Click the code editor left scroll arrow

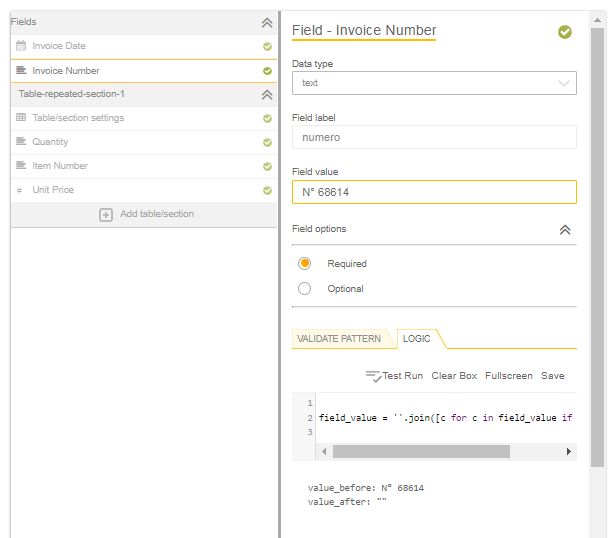tap(324, 451)
